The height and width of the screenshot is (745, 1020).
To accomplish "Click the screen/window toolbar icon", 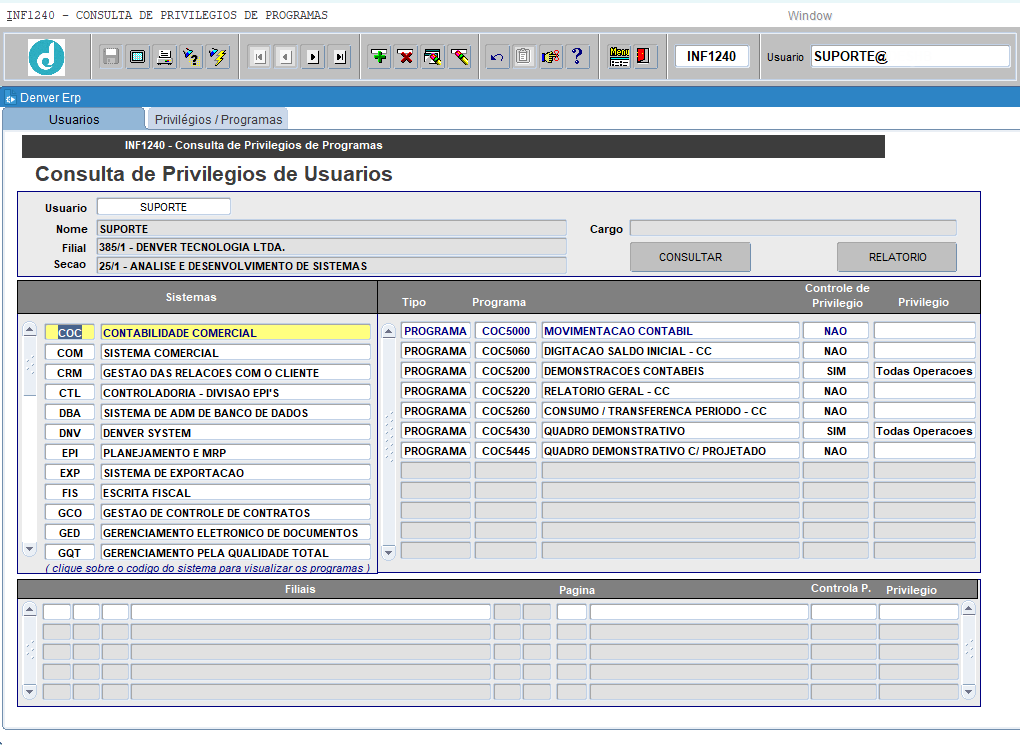I will 137,57.
